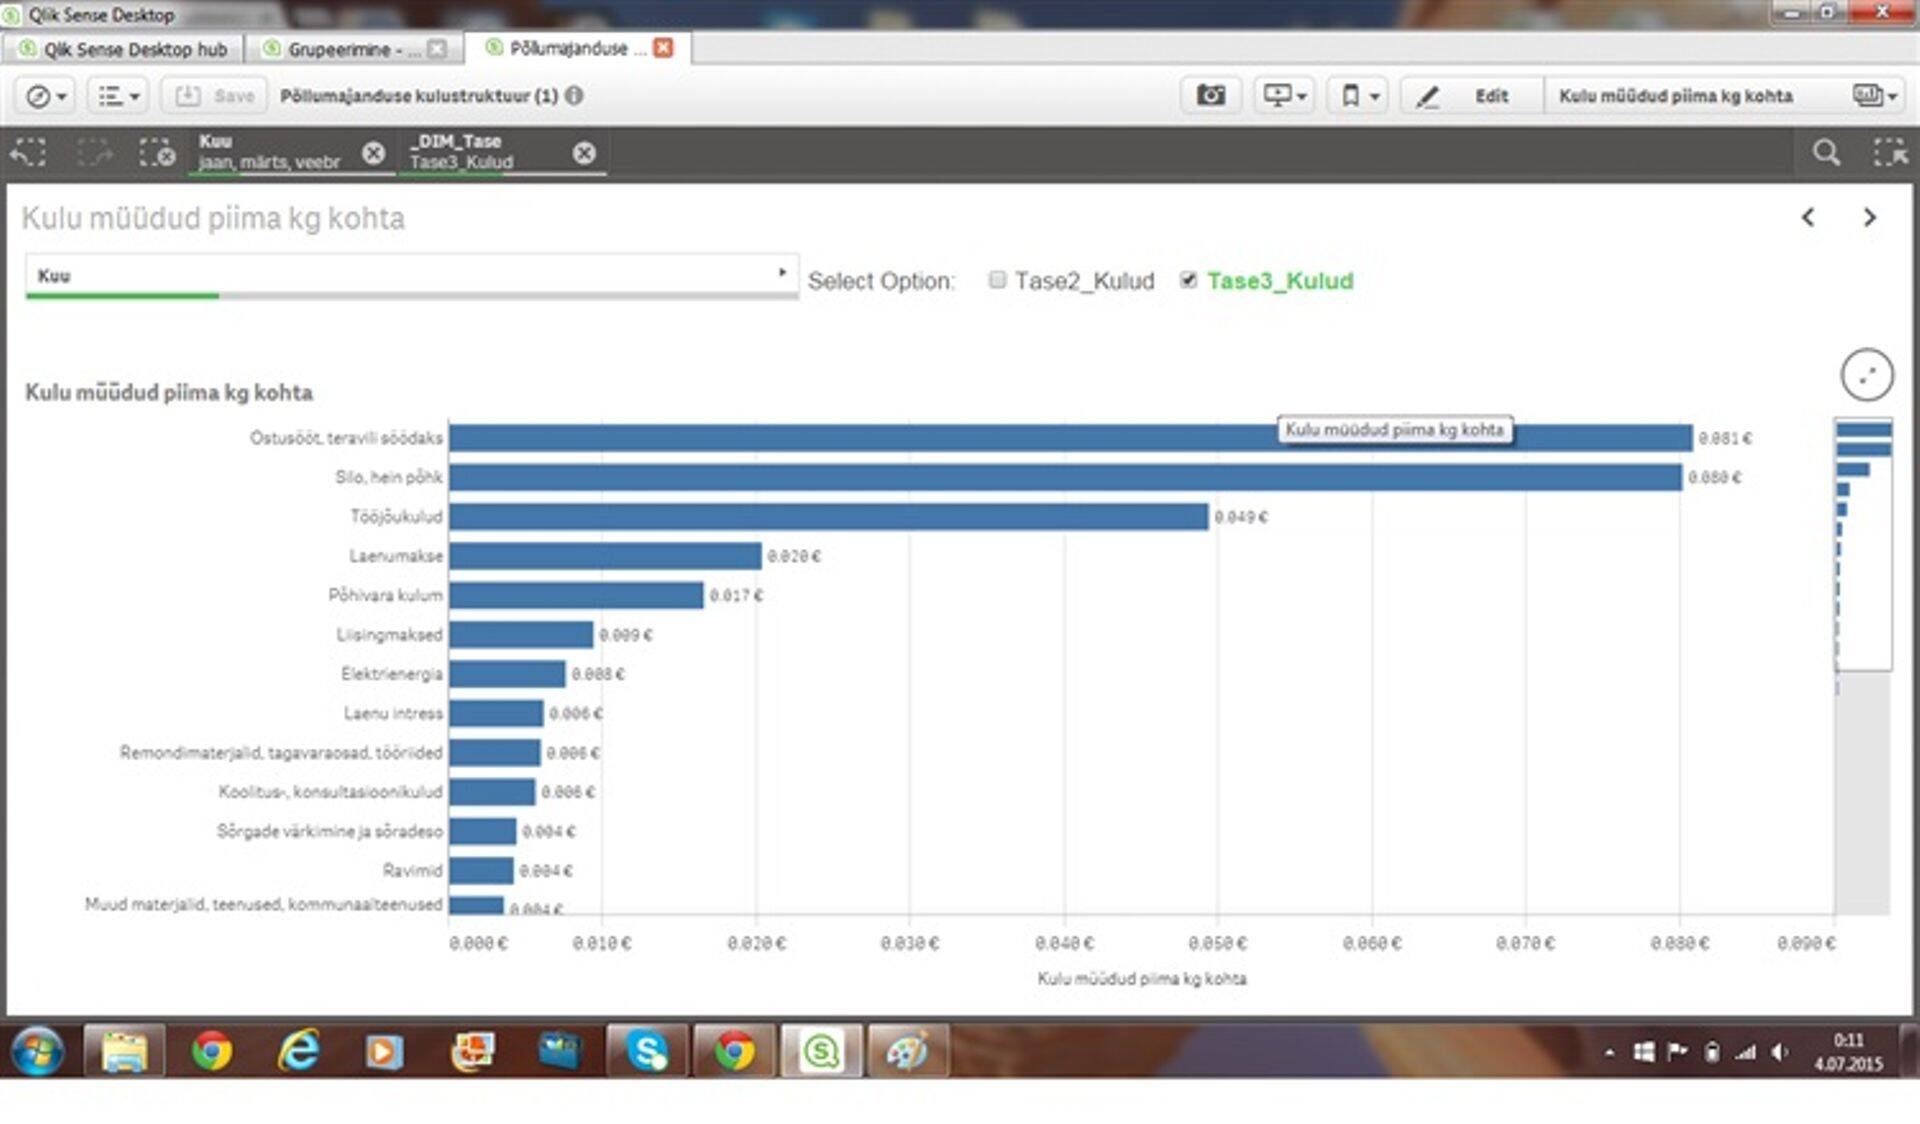Go to previous sheet arrow
The image size is (1920, 1124).
click(x=1808, y=218)
